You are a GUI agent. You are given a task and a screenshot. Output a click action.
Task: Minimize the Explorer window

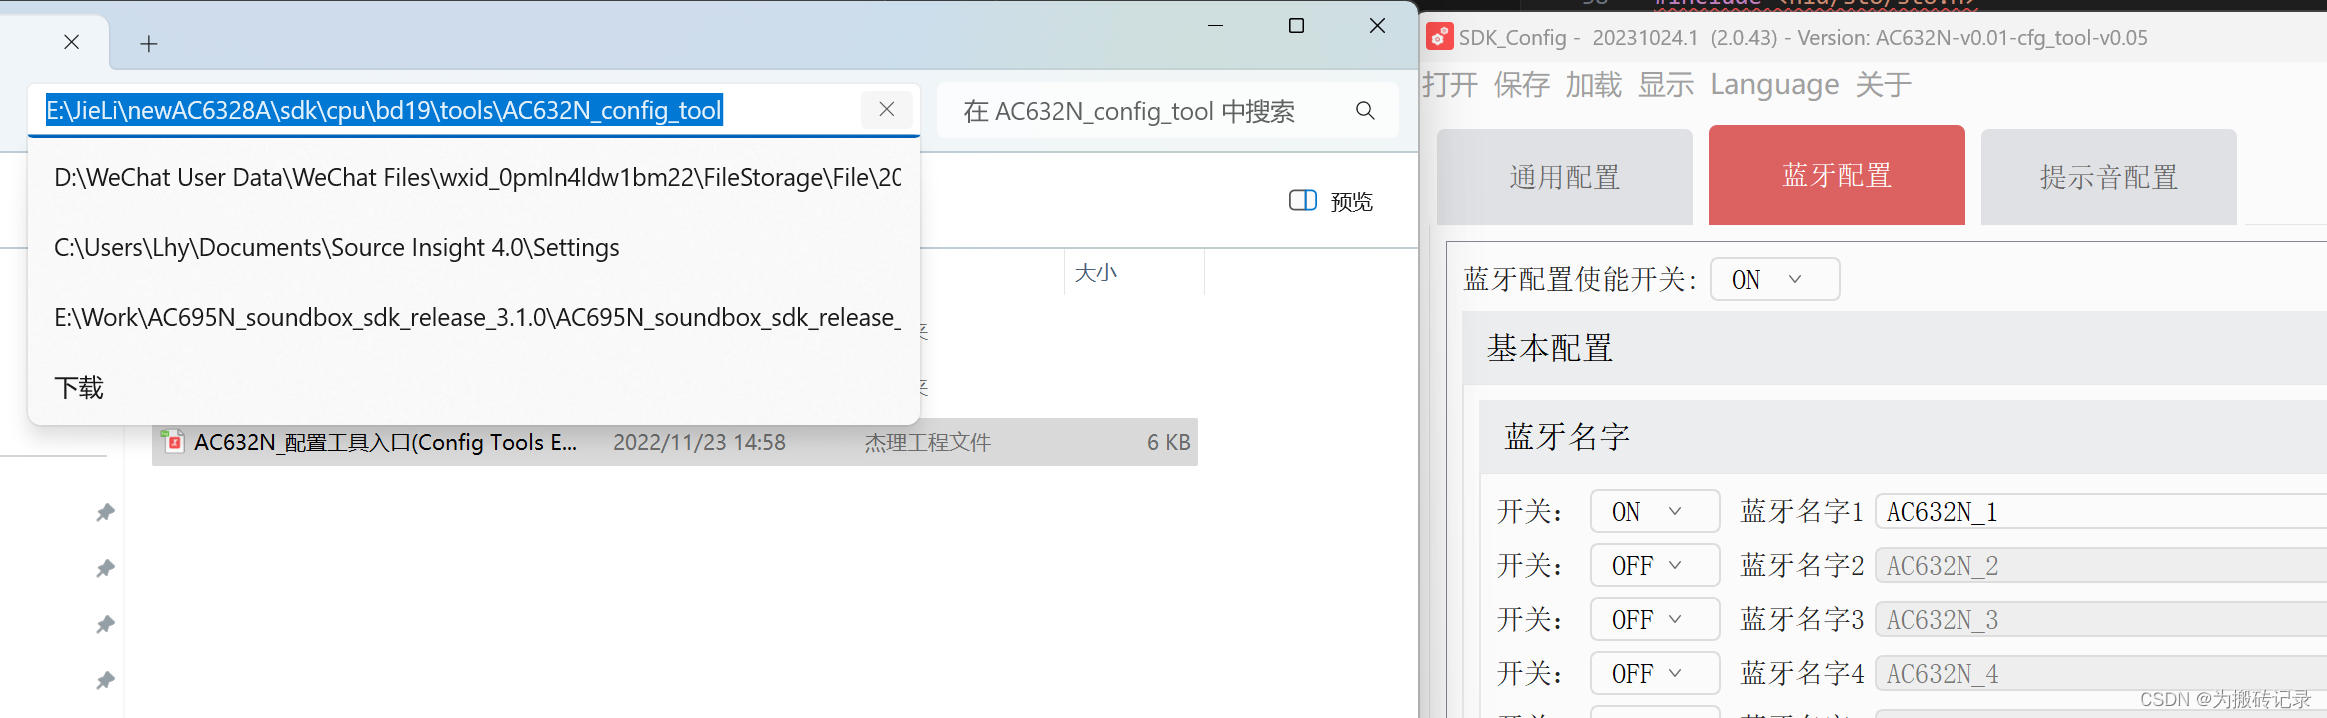[1216, 25]
